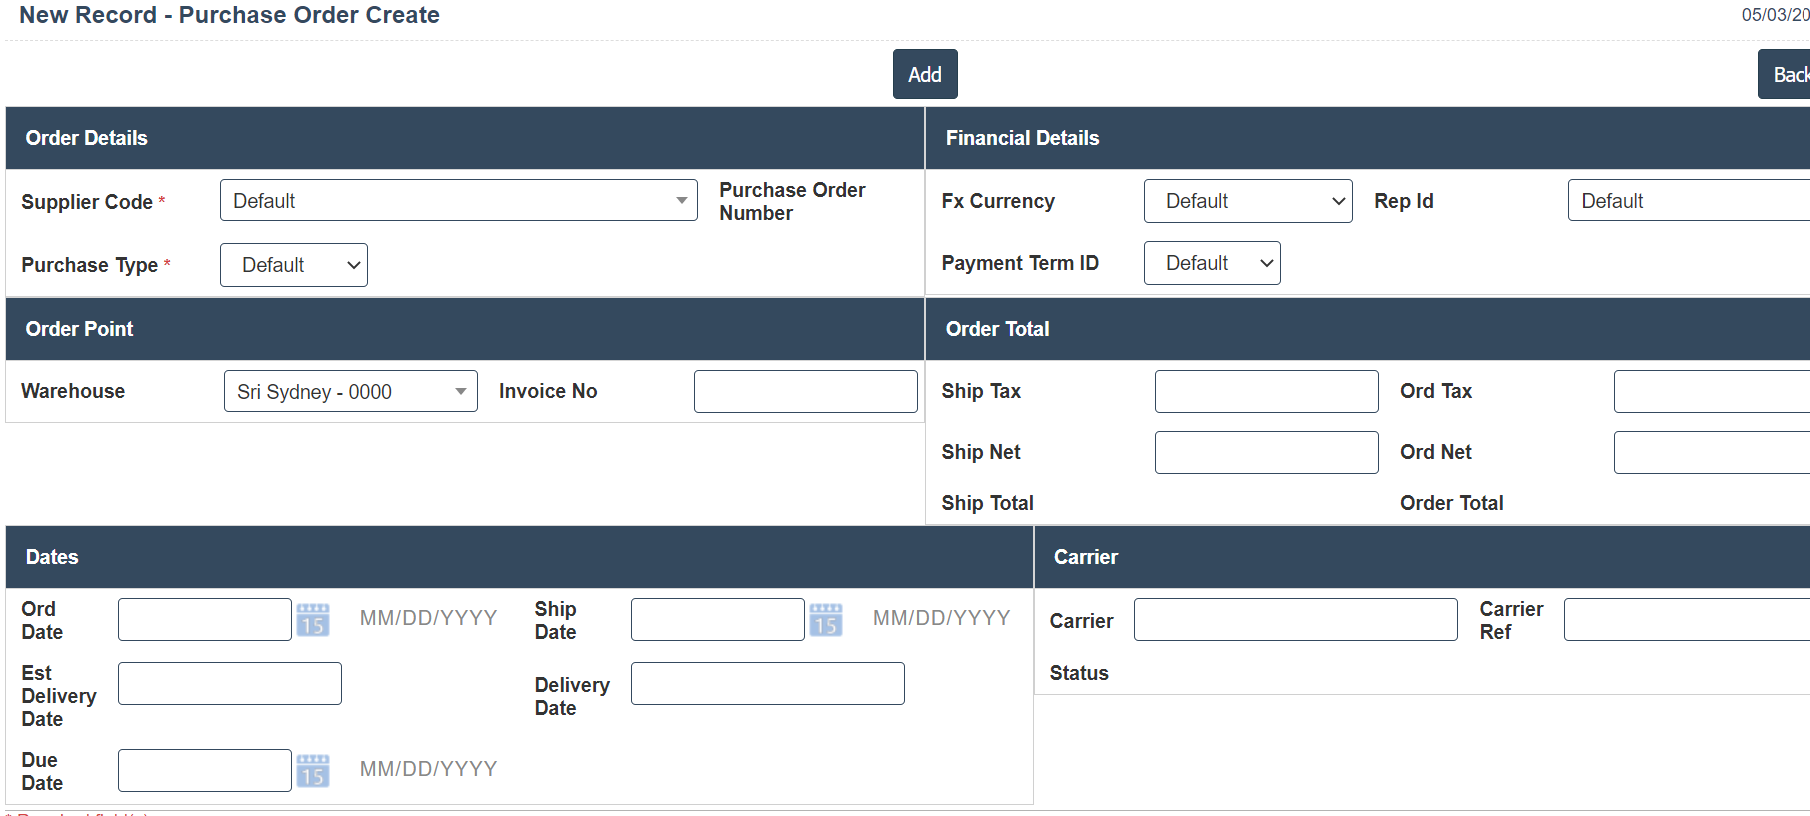This screenshot has width=1810, height=816.
Task: Click into the Ship Net field
Action: 1266,453
